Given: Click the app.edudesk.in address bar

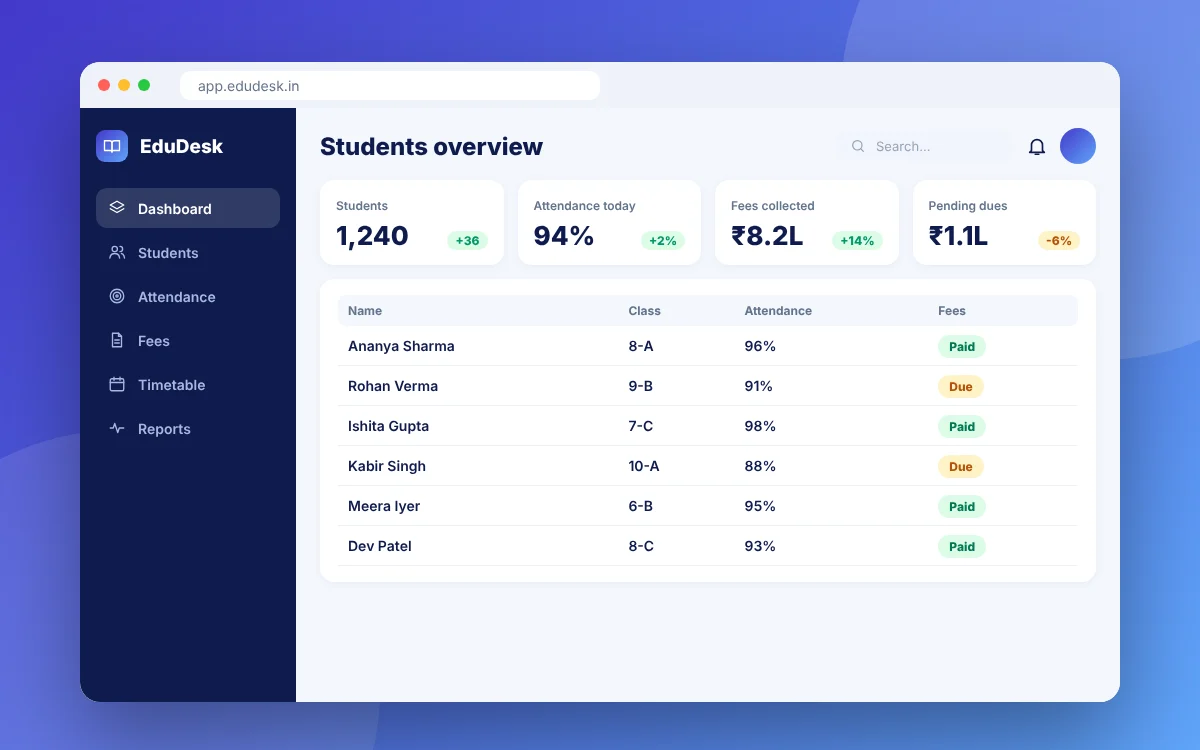Looking at the screenshot, I should [390, 86].
